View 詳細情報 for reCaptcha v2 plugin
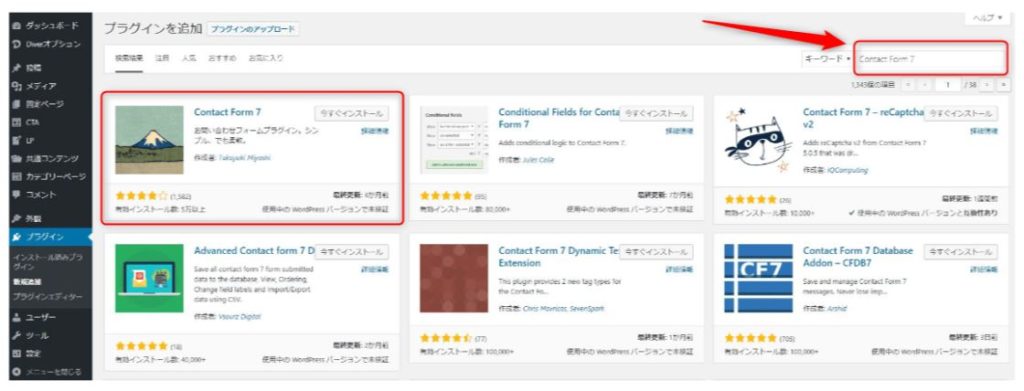Image resolution: width=1024 pixels, height=391 pixels. pyautogui.click(x=984, y=131)
